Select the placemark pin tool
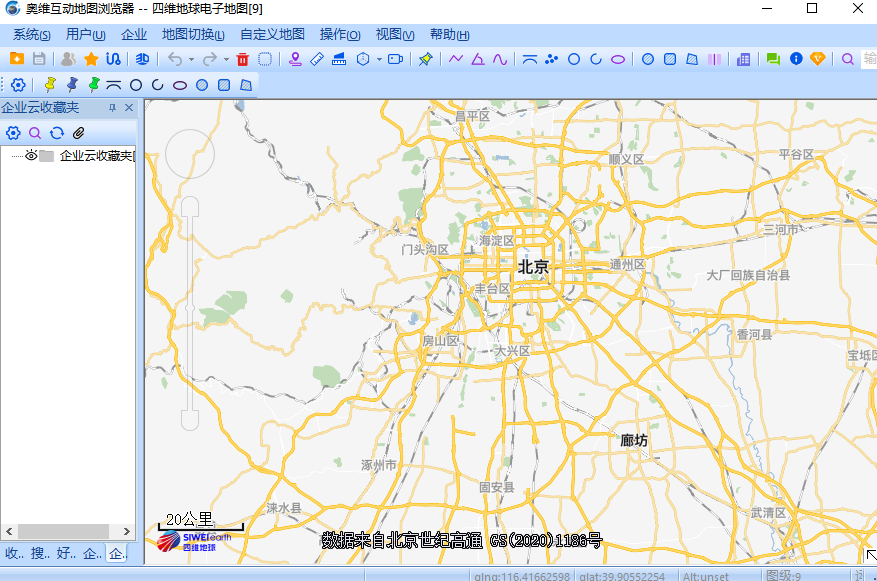 pyautogui.click(x=295, y=60)
